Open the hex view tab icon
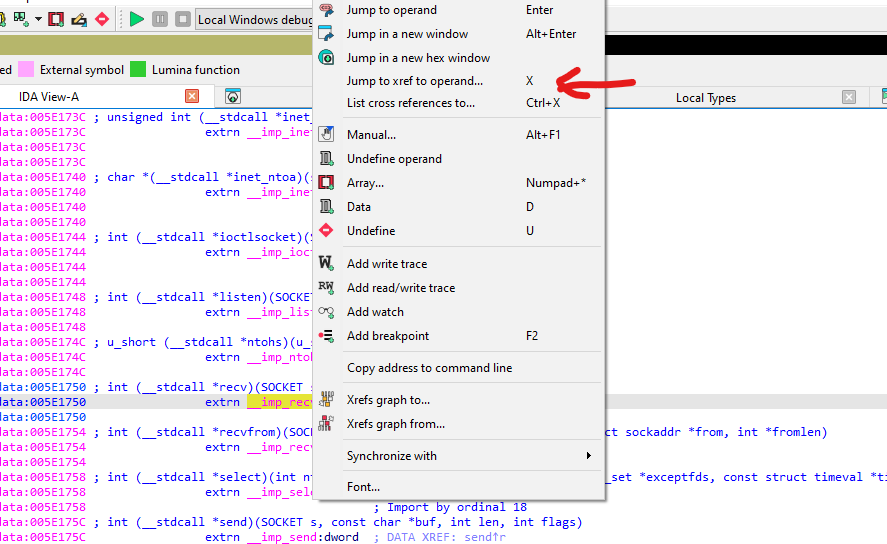This screenshot has height=544, width=887. 232,97
